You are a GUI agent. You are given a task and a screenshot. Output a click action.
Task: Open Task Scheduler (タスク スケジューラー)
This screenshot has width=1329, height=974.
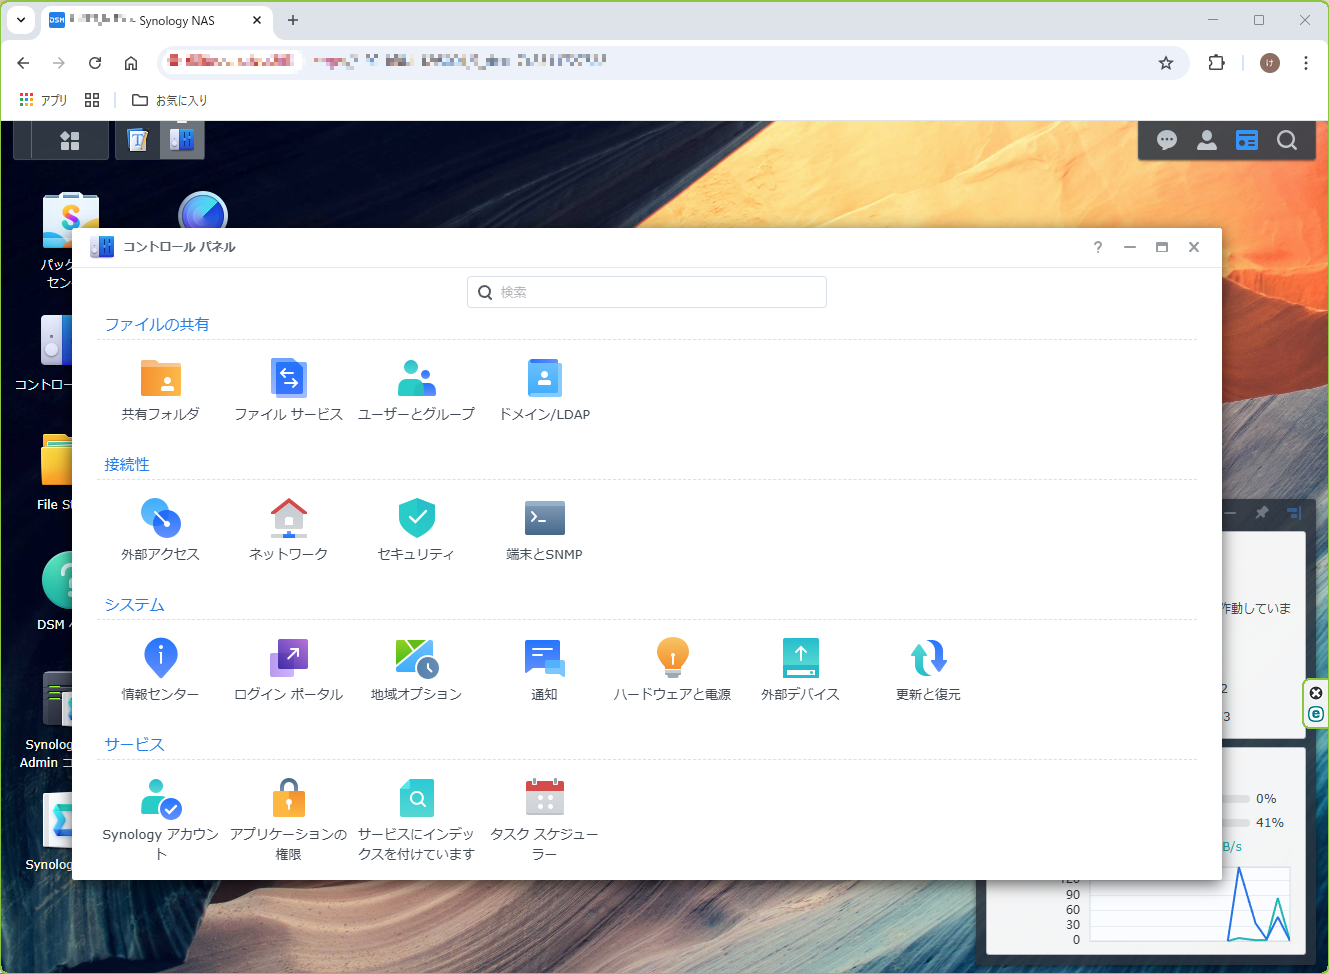pyautogui.click(x=544, y=820)
